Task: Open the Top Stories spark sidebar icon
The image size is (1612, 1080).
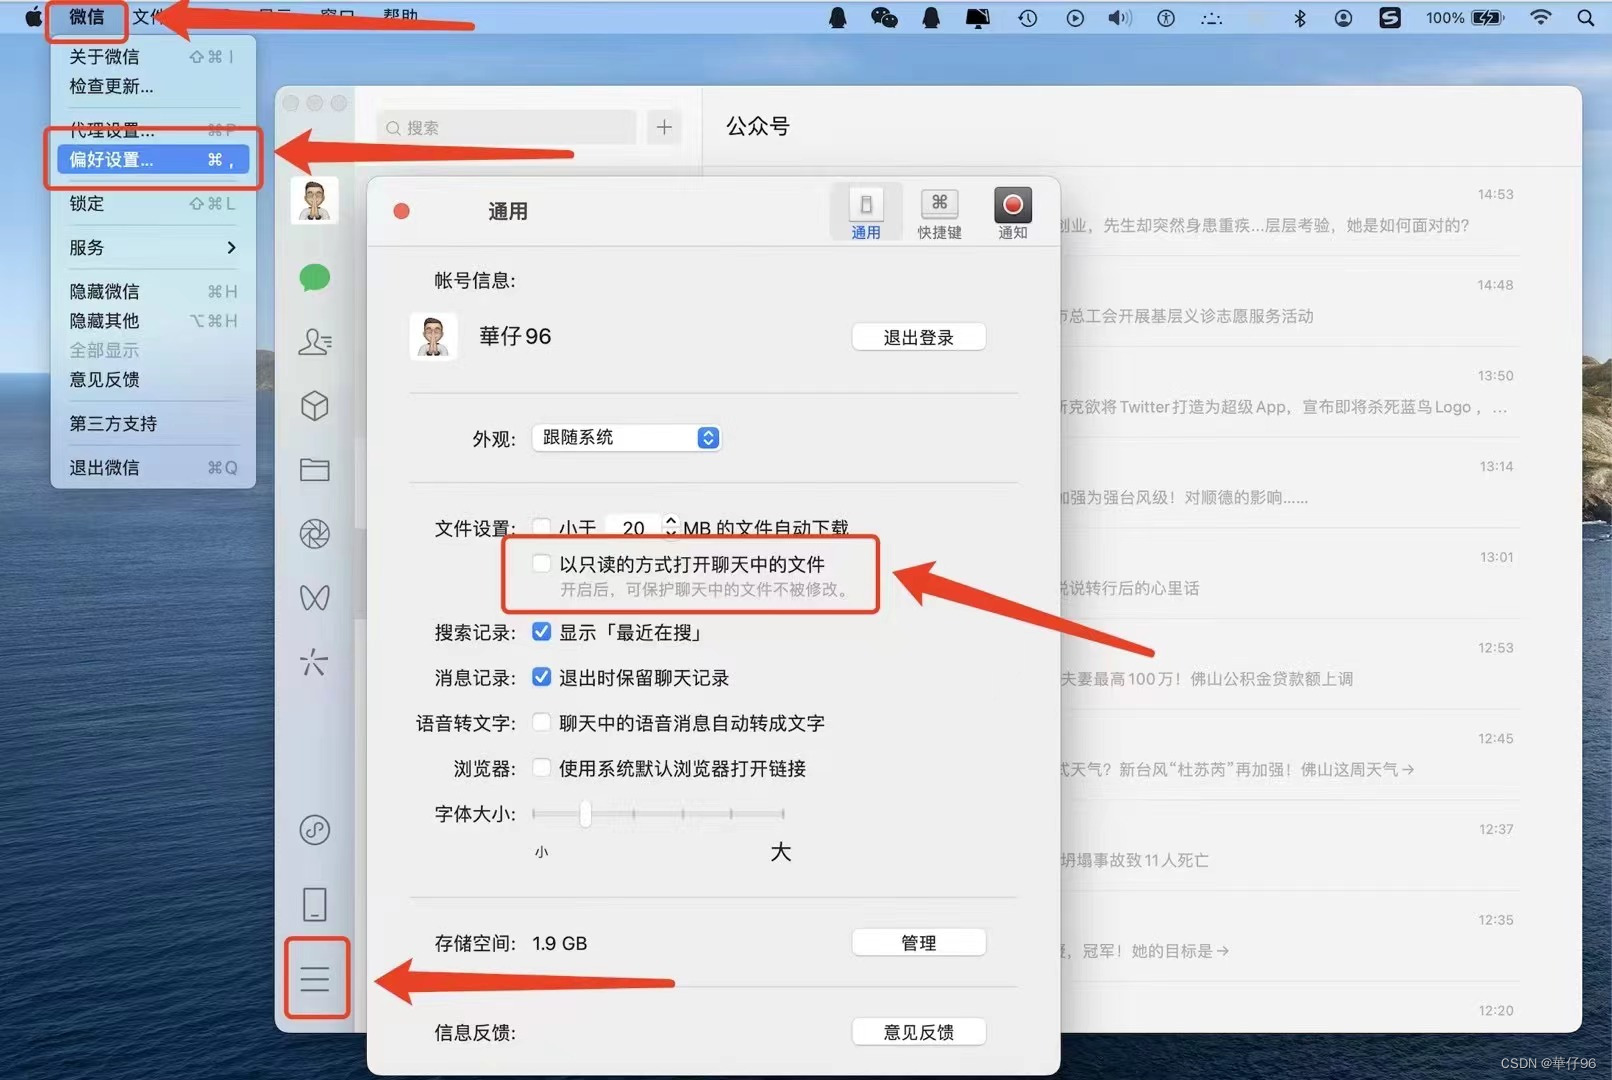Action: 315,662
